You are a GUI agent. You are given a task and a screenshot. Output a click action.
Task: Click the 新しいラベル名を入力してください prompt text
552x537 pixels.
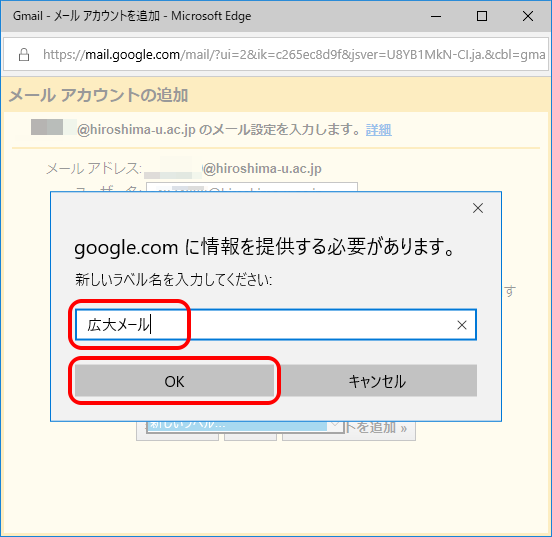click(x=173, y=280)
